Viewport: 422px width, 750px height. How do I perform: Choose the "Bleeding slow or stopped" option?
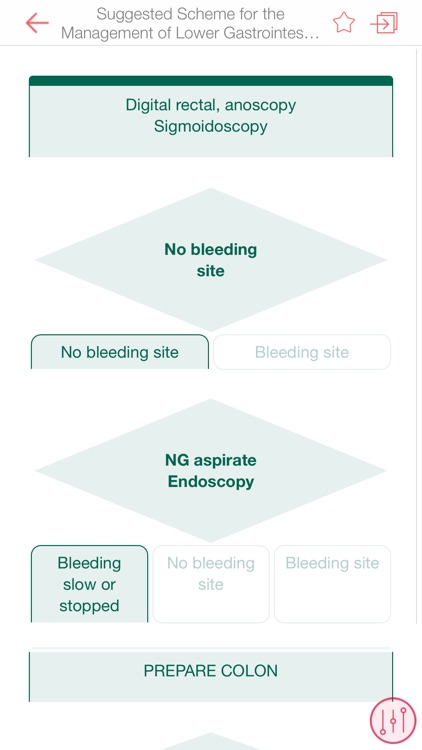[89, 584]
